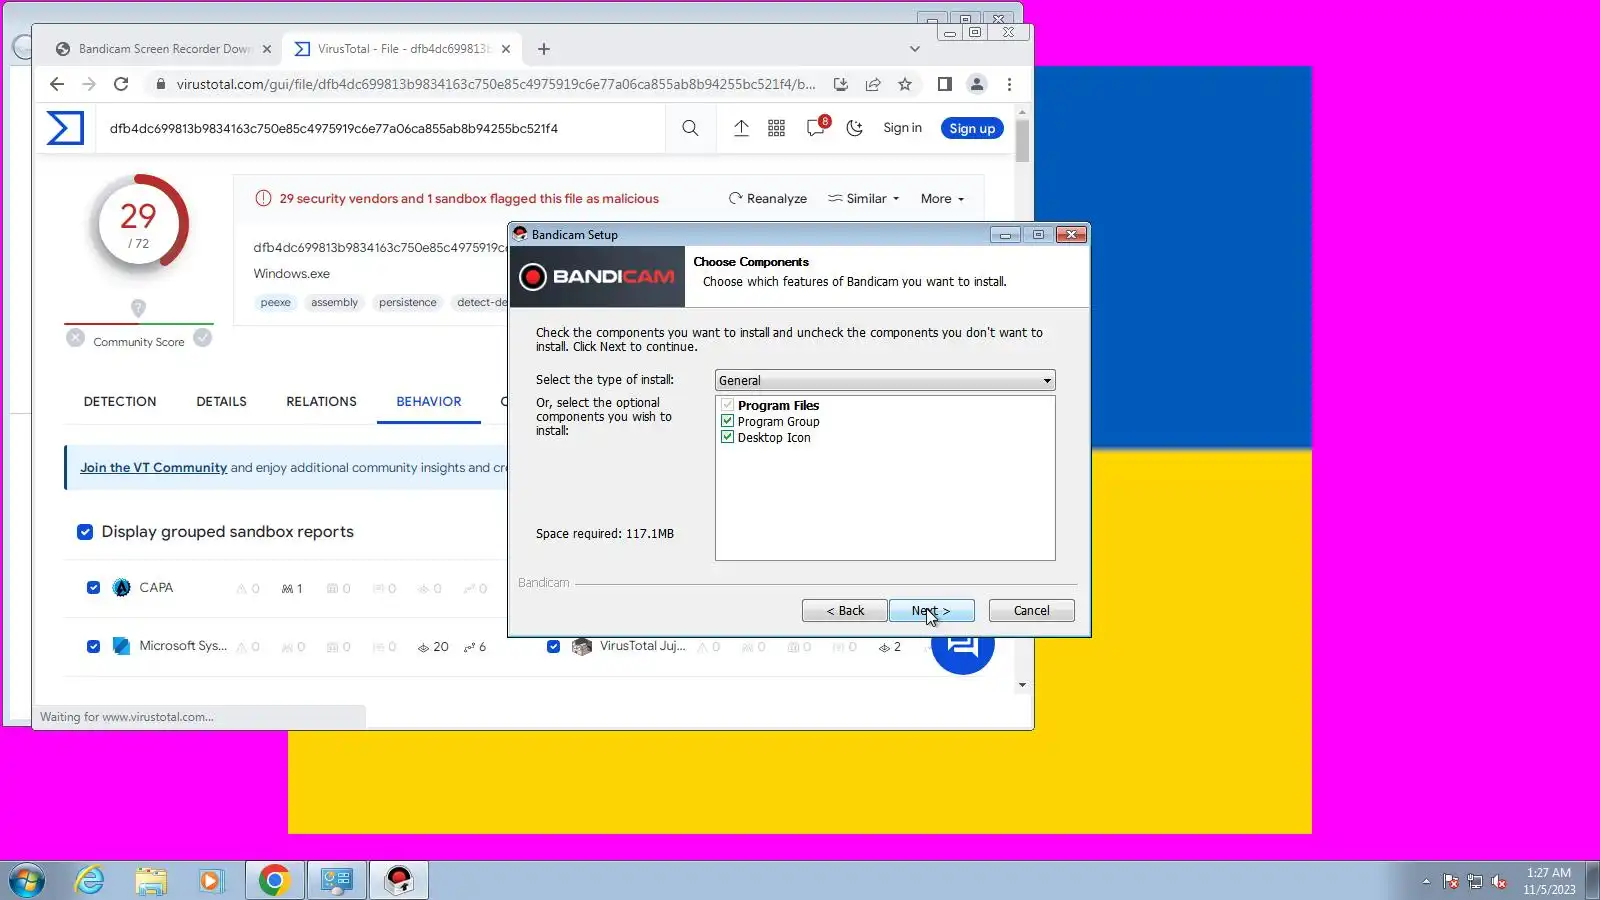The height and width of the screenshot is (900, 1600).
Task: Click the VirusTotal search magnifier
Action: [690, 128]
